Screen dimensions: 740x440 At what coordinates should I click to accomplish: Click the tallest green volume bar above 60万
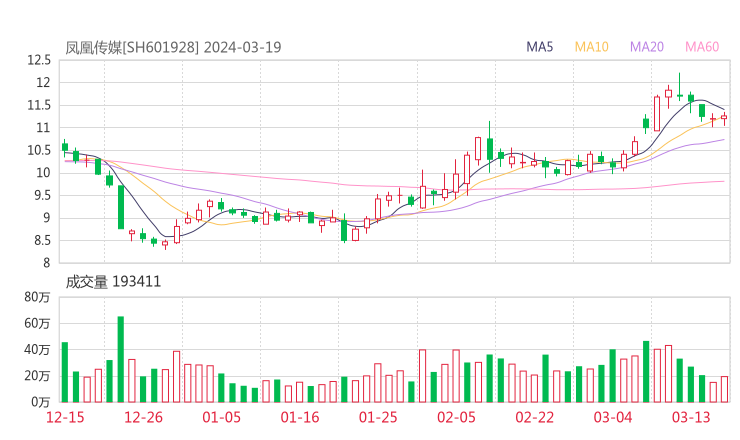[121, 359]
